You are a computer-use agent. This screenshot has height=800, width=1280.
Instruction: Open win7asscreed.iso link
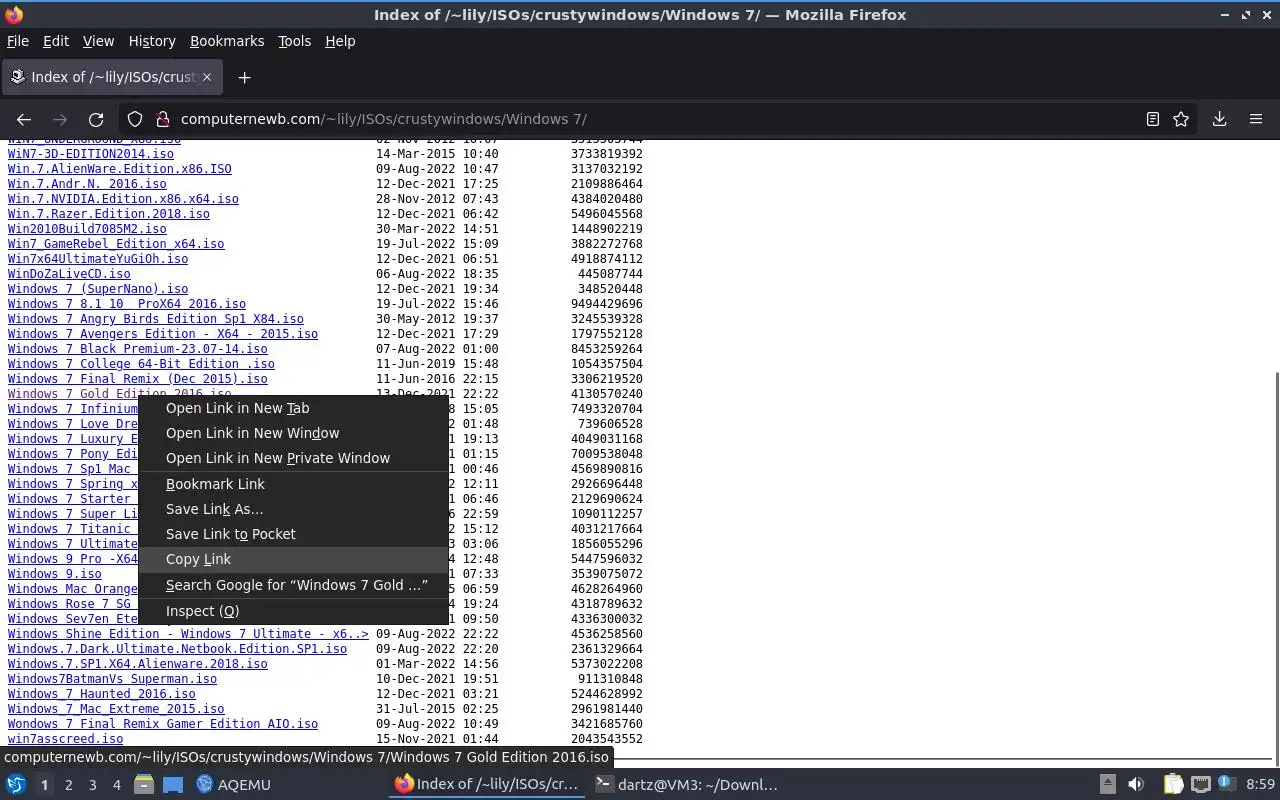pyautogui.click(x=66, y=739)
